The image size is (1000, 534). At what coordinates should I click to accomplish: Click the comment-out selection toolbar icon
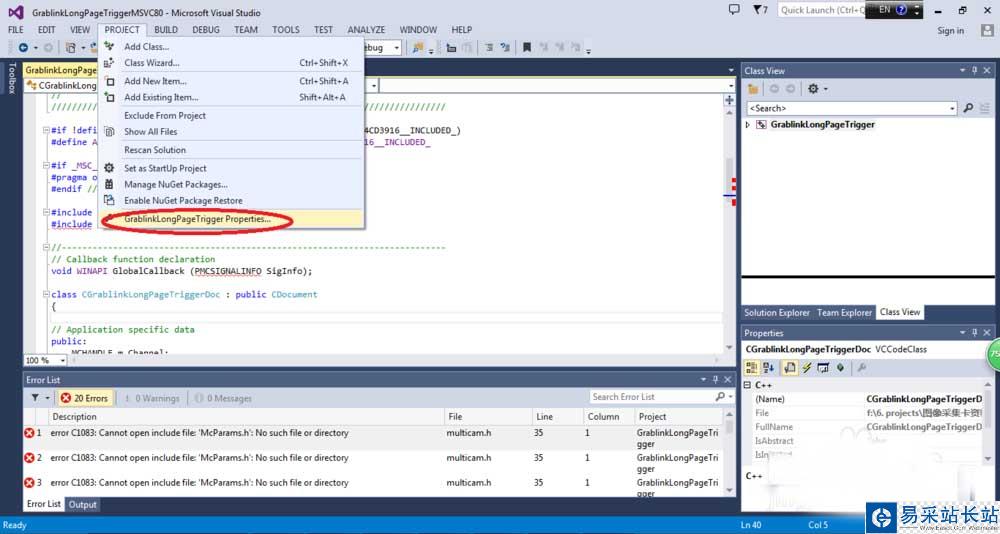tap(489, 47)
